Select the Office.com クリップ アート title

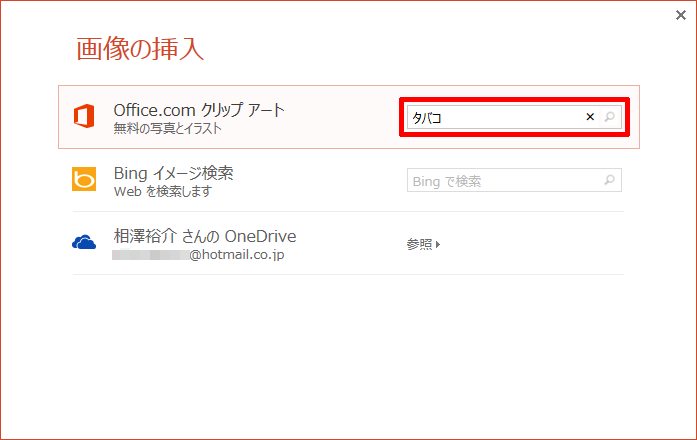pyautogui.click(x=199, y=110)
